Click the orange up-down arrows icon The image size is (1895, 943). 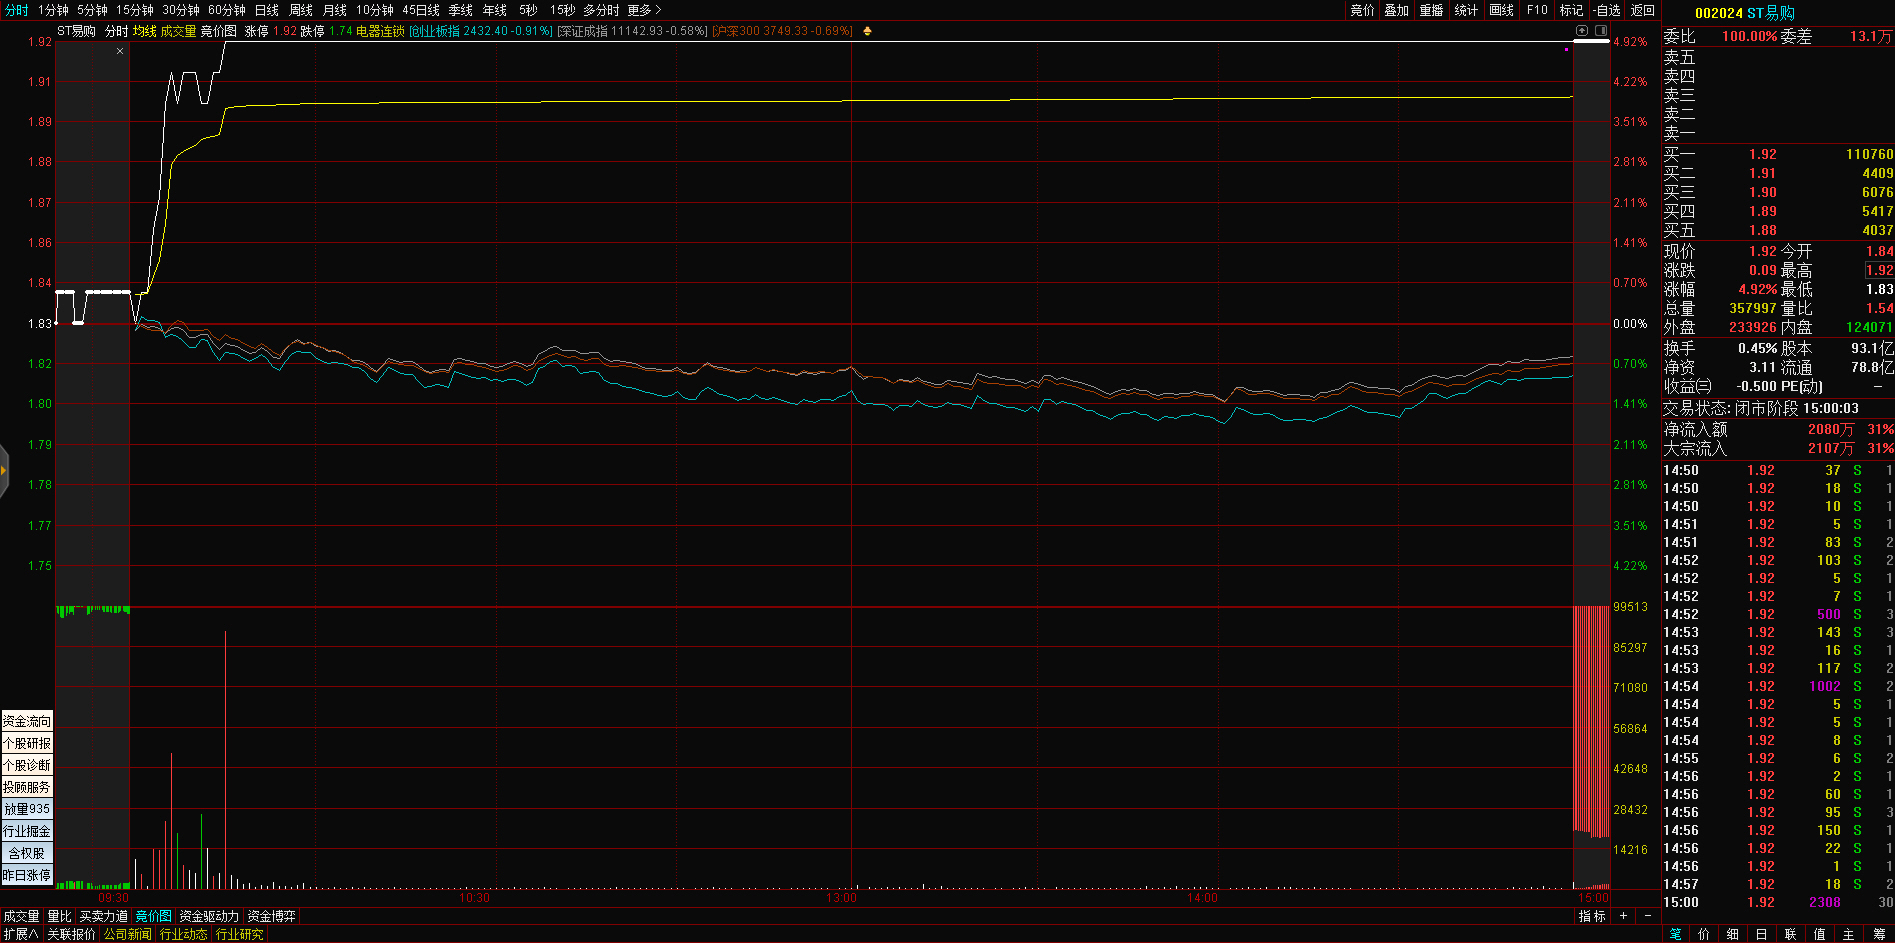867,31
